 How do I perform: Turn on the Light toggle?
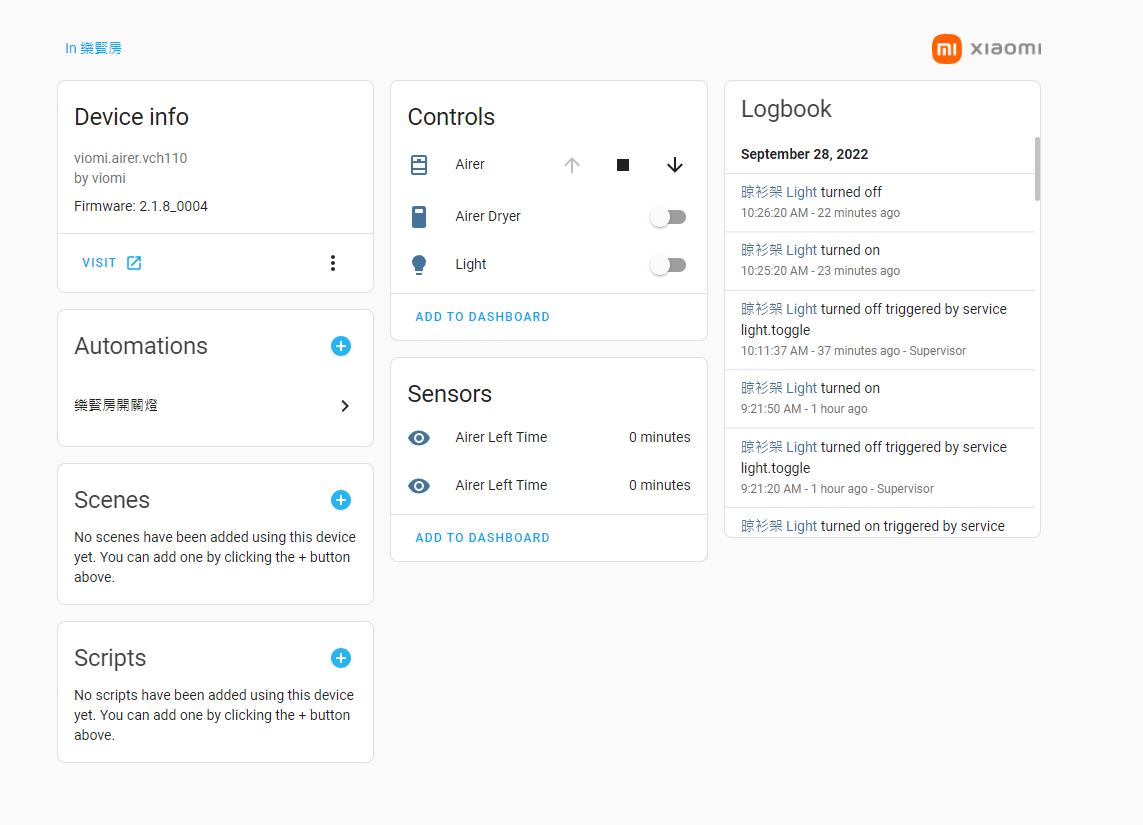point(668,264)
